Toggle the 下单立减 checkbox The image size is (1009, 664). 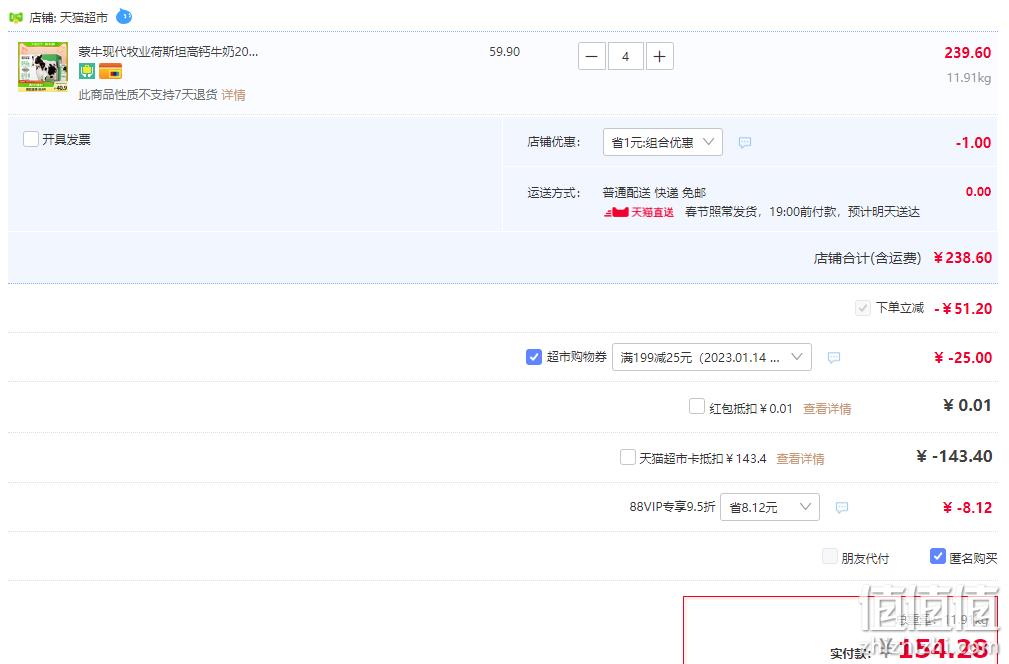862,308
